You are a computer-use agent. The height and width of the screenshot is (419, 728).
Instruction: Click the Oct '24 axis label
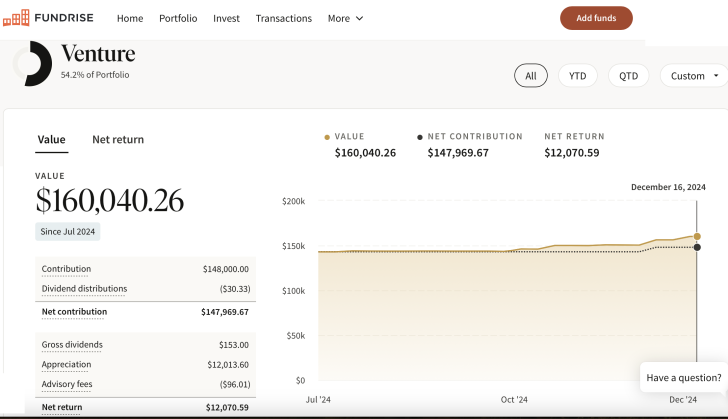pyautogui.click(x=514, y=400)
